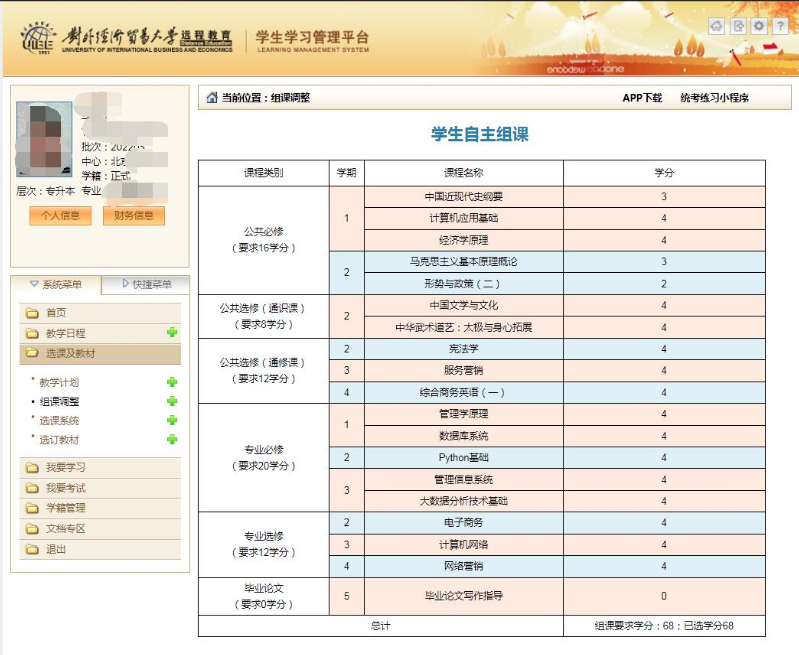Image resolution: width=799 pixels, height=655 pixels.
Task: Click course 宪法学
Action: coord(464,349)
